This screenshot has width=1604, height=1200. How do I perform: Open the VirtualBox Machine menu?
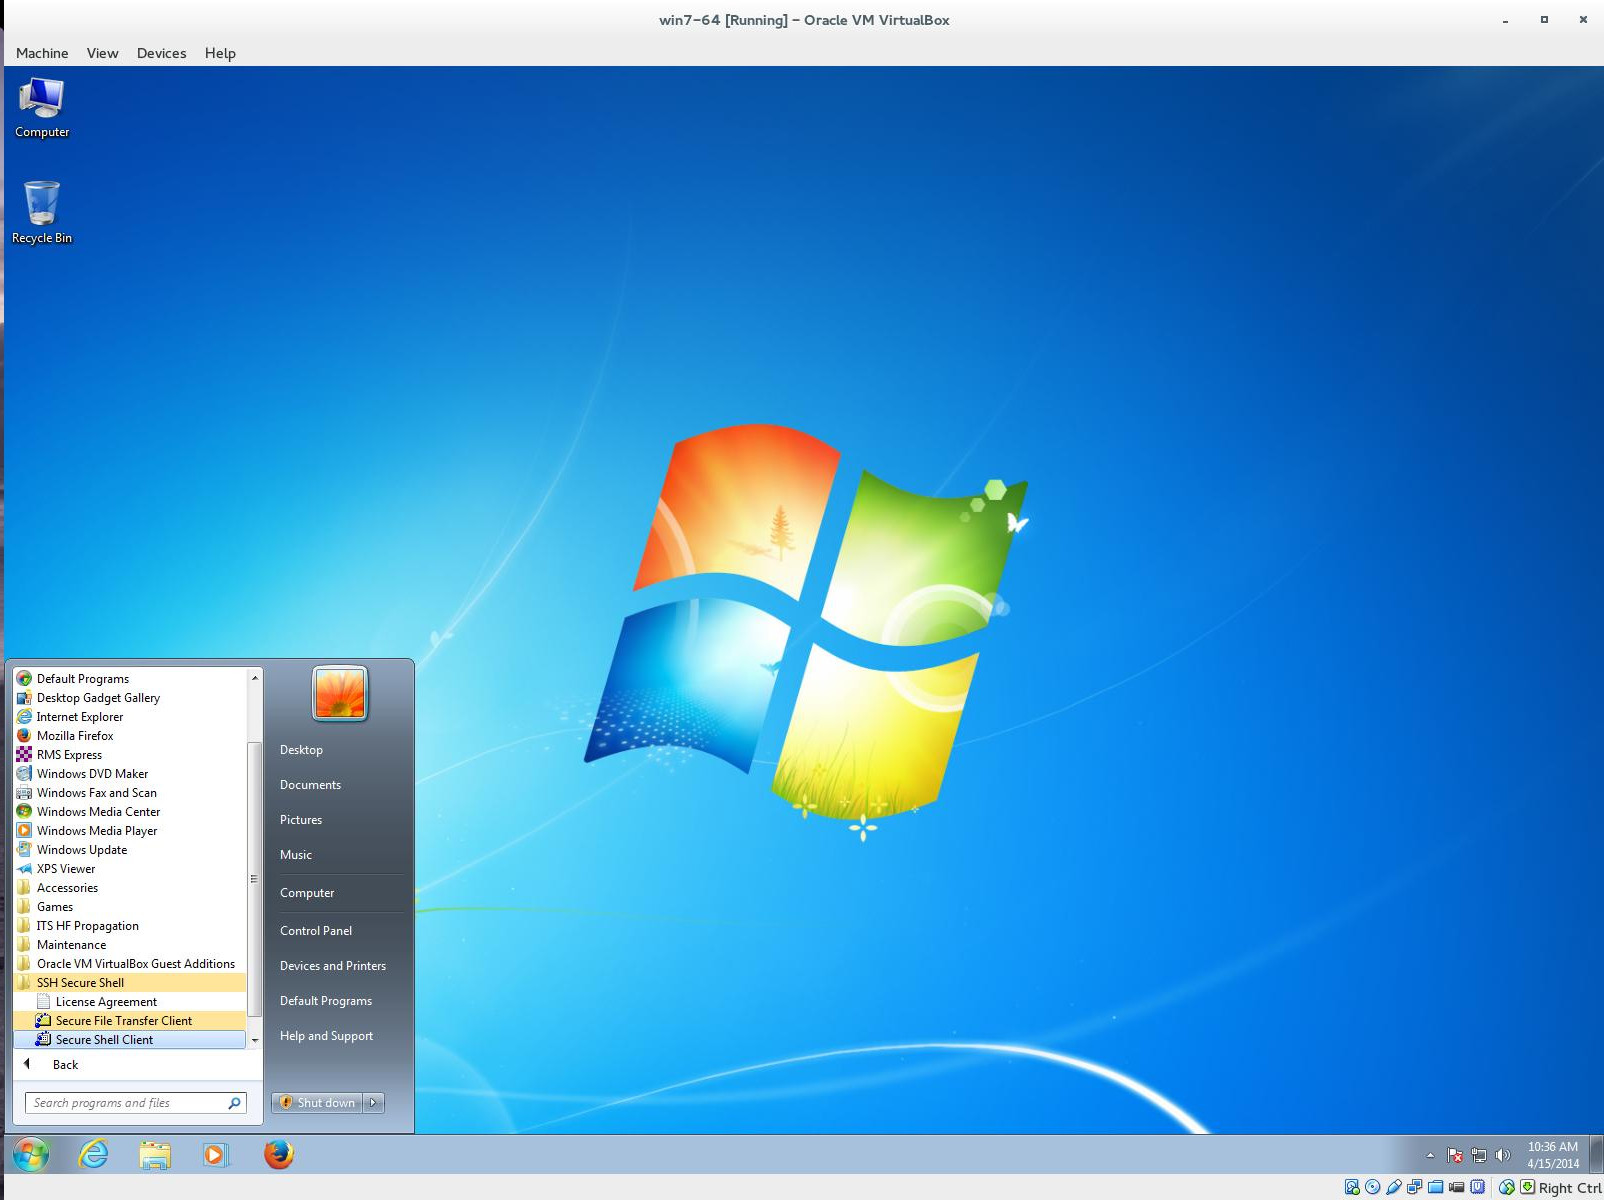42,53
